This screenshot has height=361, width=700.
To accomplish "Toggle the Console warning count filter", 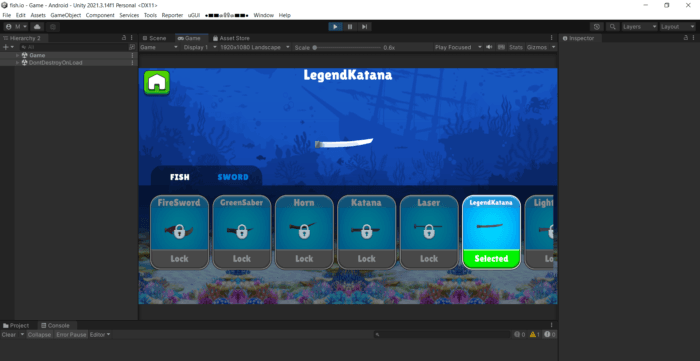I will point(534,335).
